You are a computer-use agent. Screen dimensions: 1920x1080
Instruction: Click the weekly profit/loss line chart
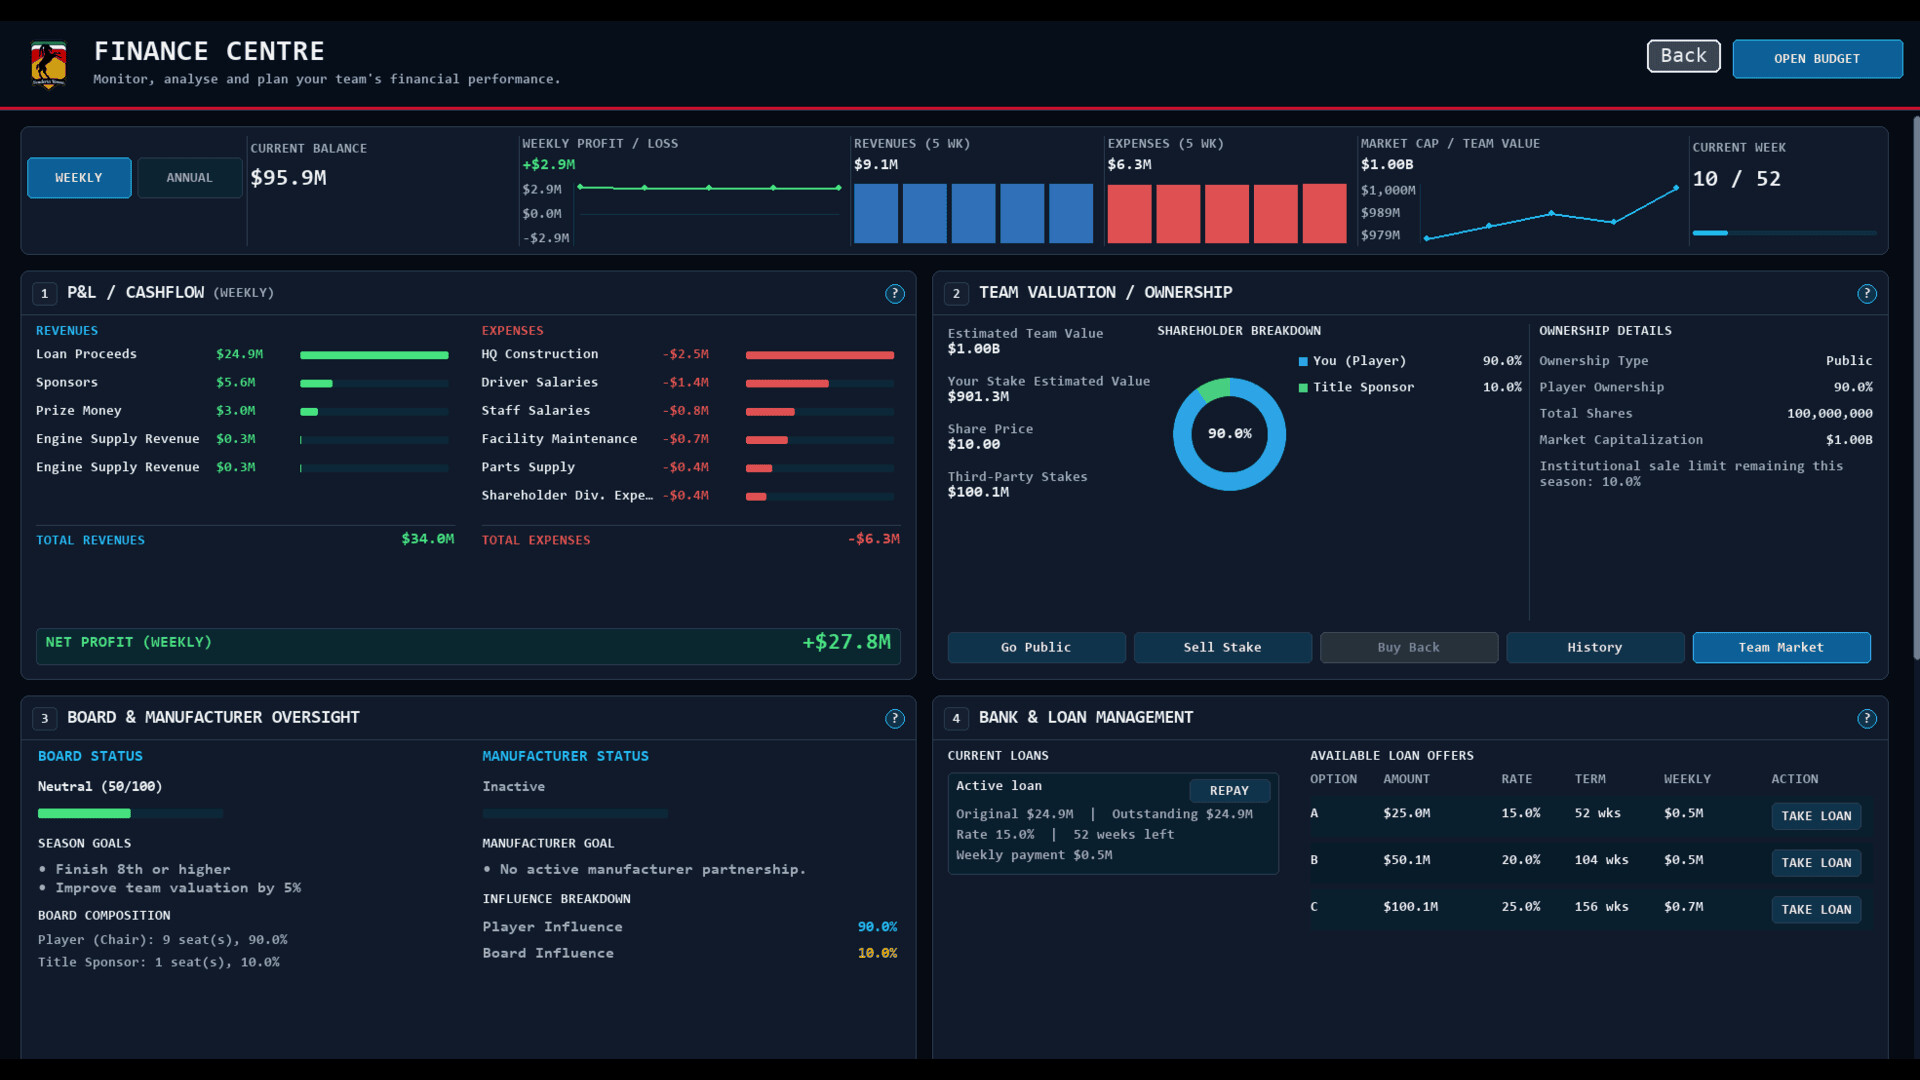(709, 212)
